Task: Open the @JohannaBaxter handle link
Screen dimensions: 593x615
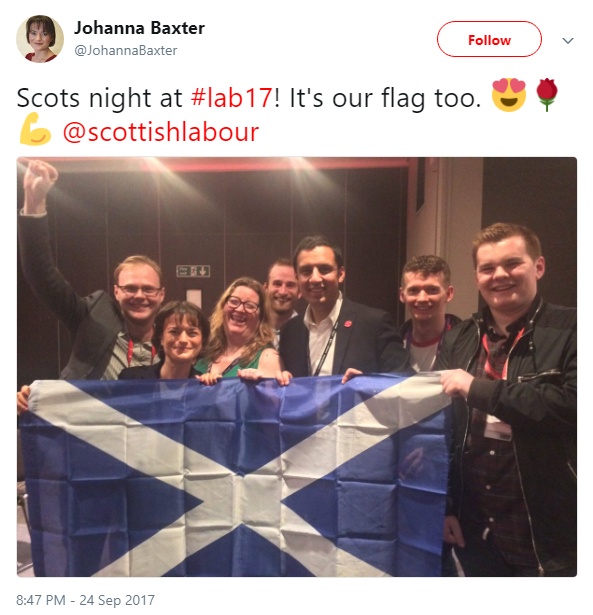Action: (x=126, y=50)
